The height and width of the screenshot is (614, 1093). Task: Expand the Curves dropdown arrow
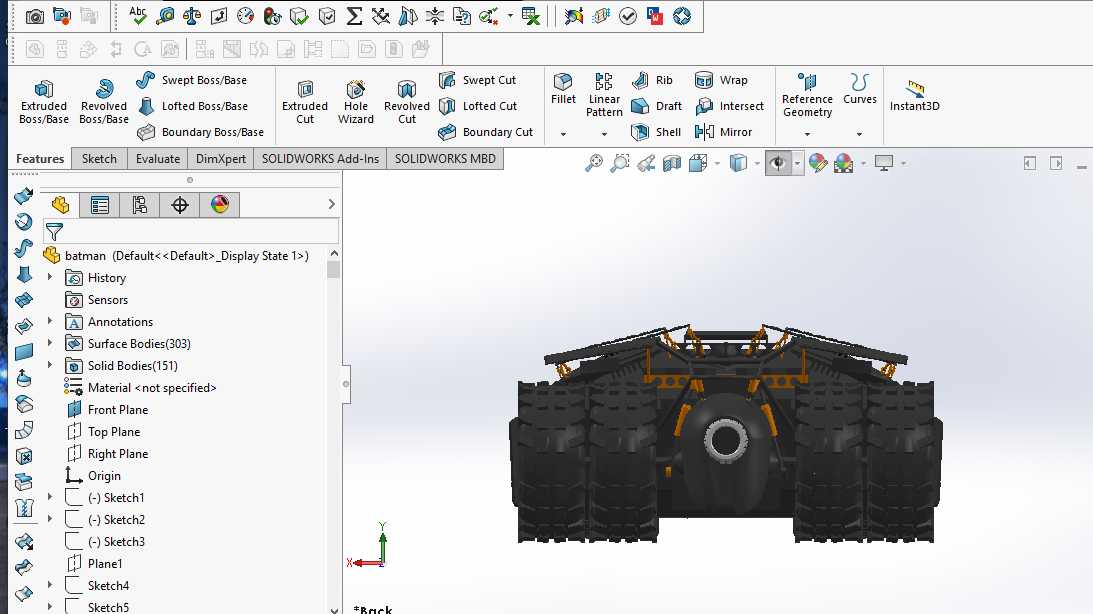pos(859,134)
